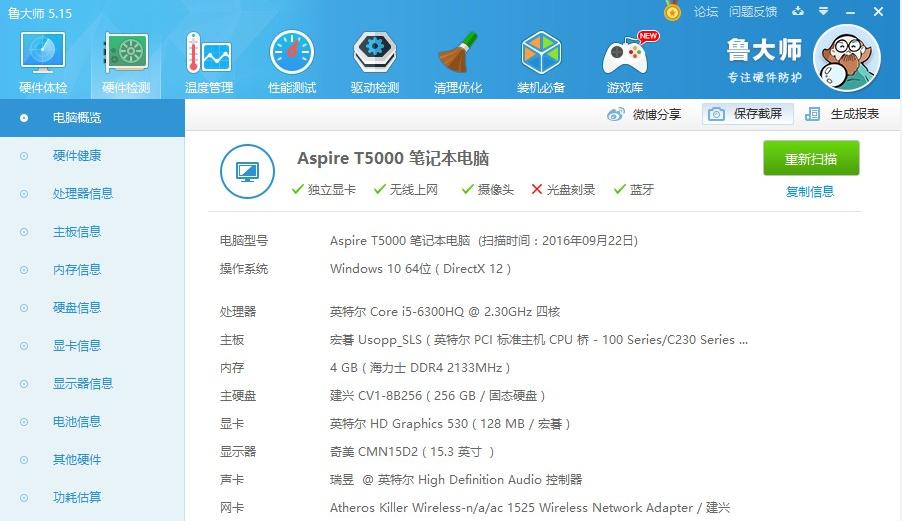
Task: Click the green 重新扫描 rescan button
Action: (x=811, y=158)
